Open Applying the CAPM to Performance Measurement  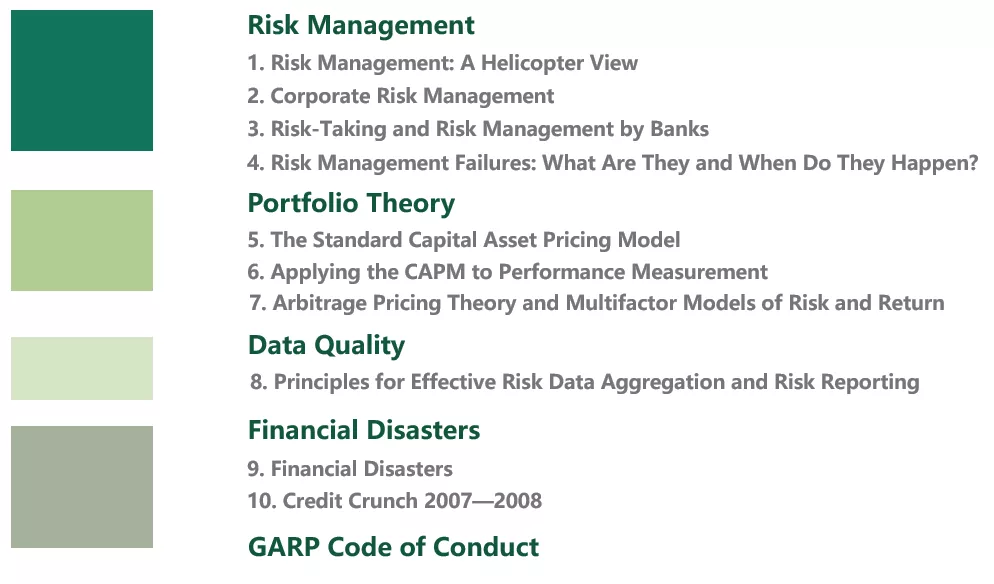pos(507,272)
